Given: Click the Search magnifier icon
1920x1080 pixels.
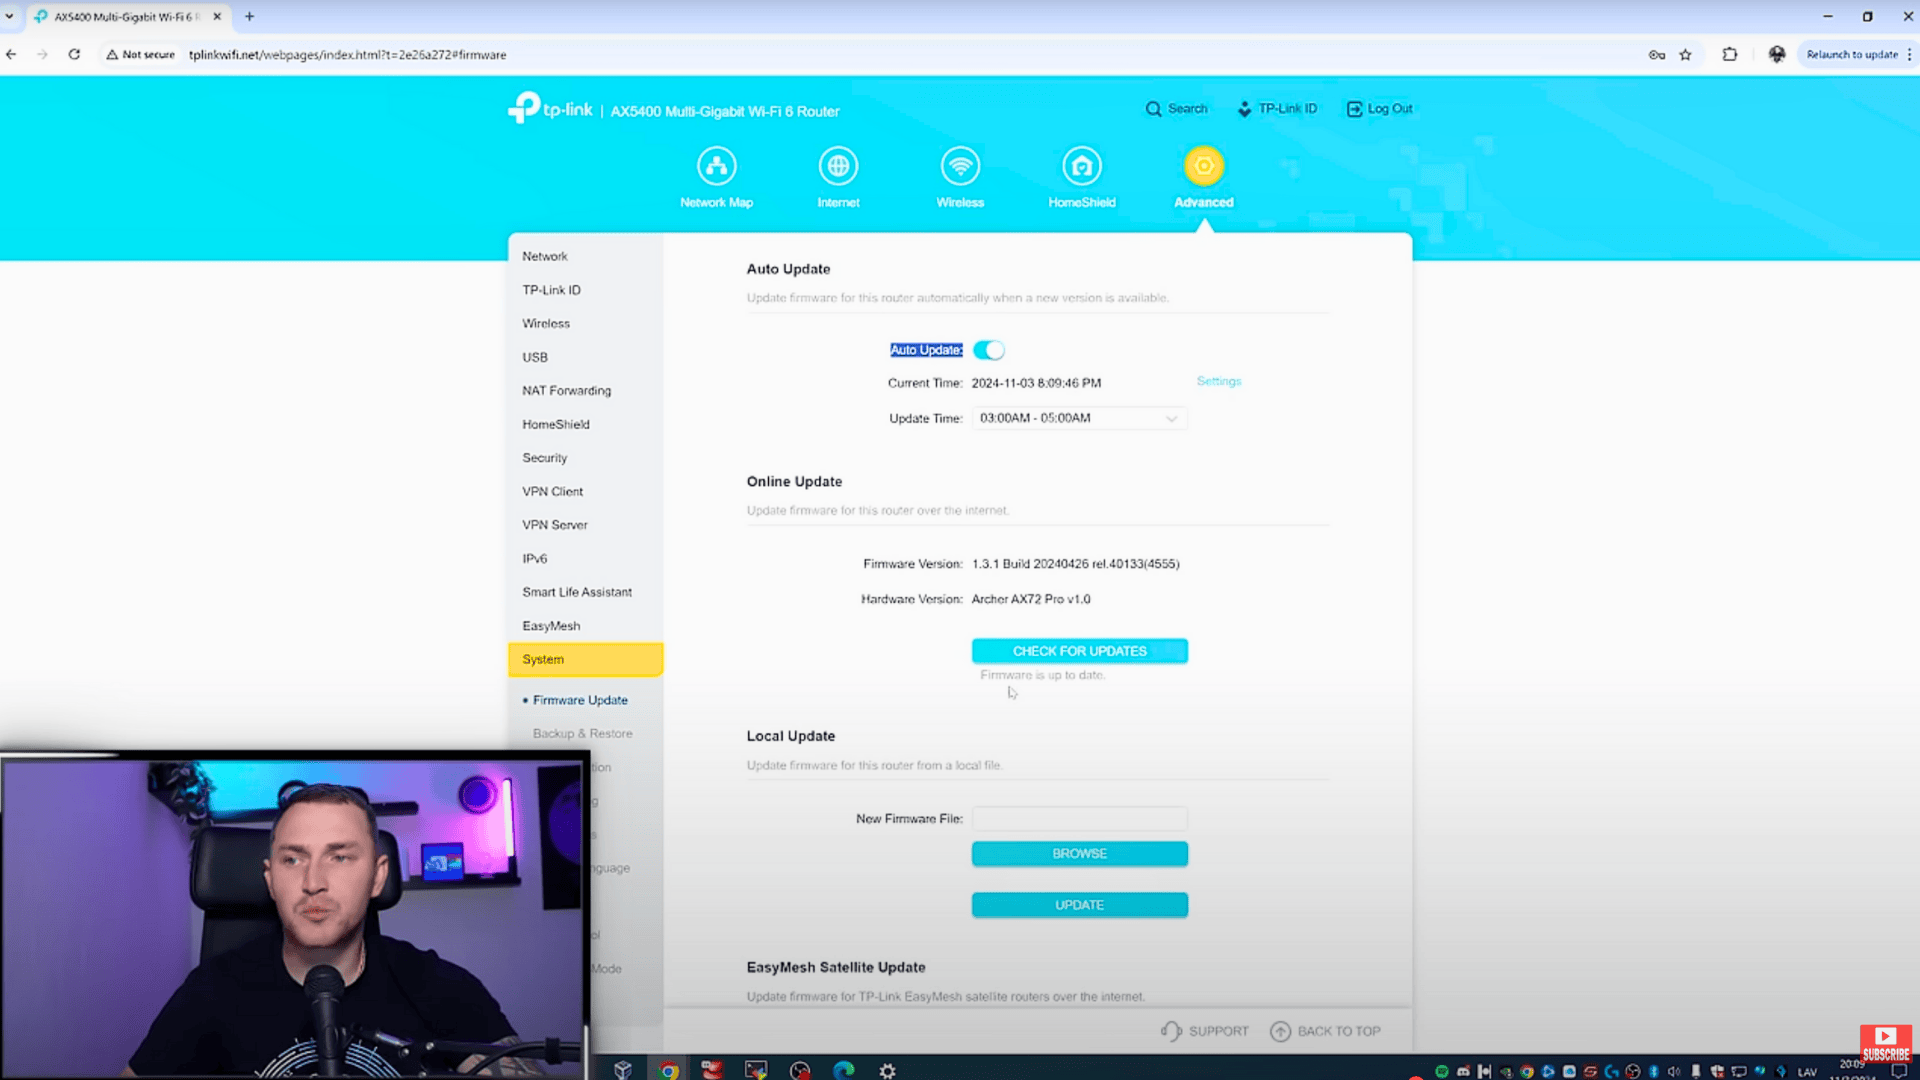Looking at the screenshot, I should [x=1153, y=109].
